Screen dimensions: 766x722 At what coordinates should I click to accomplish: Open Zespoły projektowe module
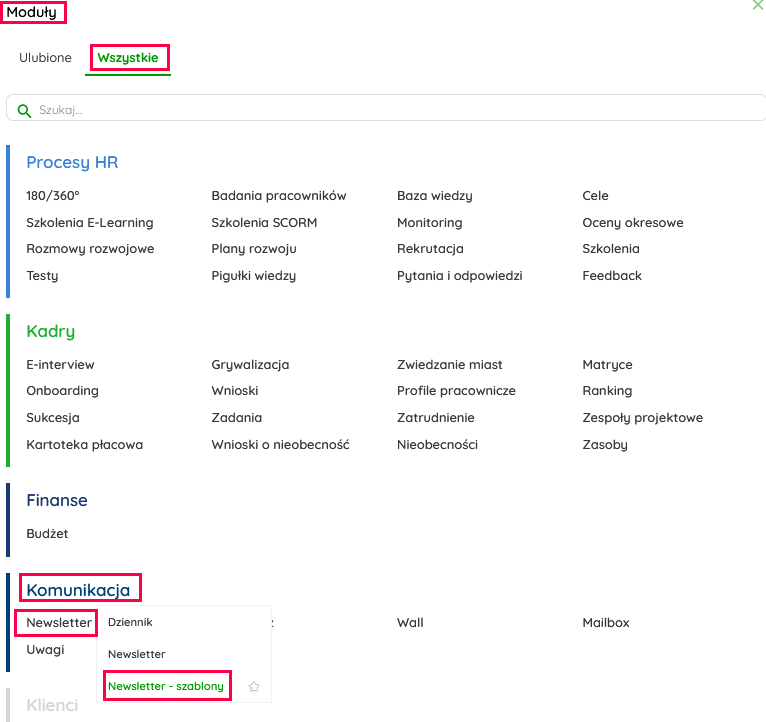point(642,418)
